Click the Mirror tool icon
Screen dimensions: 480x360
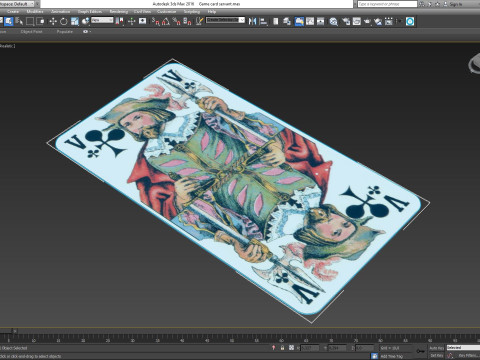pyautogui.click(x=252, y=22)
